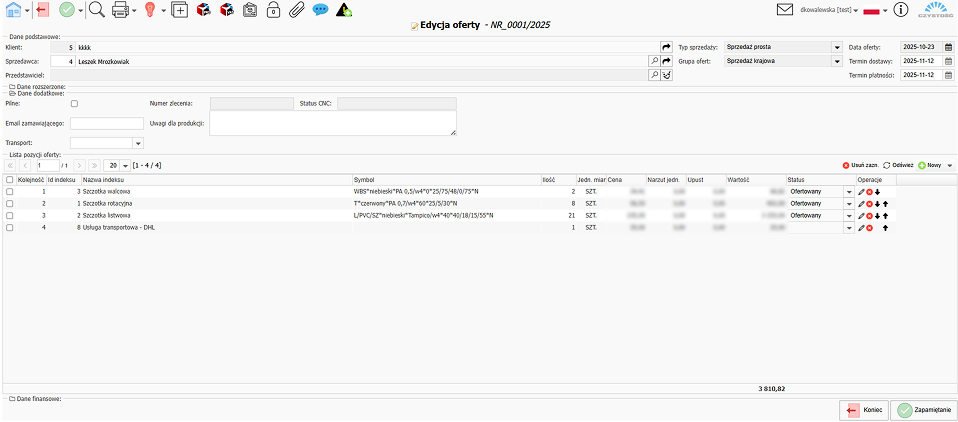The height and width of the screenshot is (422, 958).
Task: Check the Szczotka listwowa row checkbox
Action: click(9, 216)
